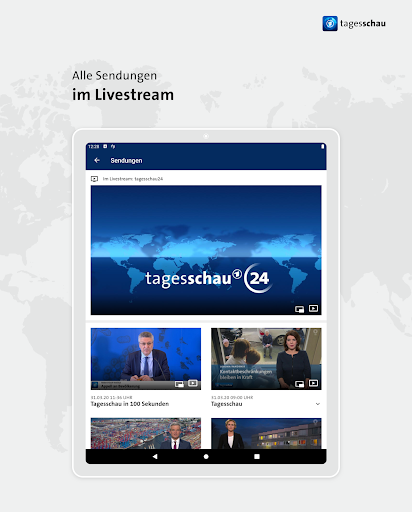The width and height of the screenshot is (412, 512).
Task: Open the Tagesschau in 100 Sekunden thumbnail
Action: tap(146, 359)
